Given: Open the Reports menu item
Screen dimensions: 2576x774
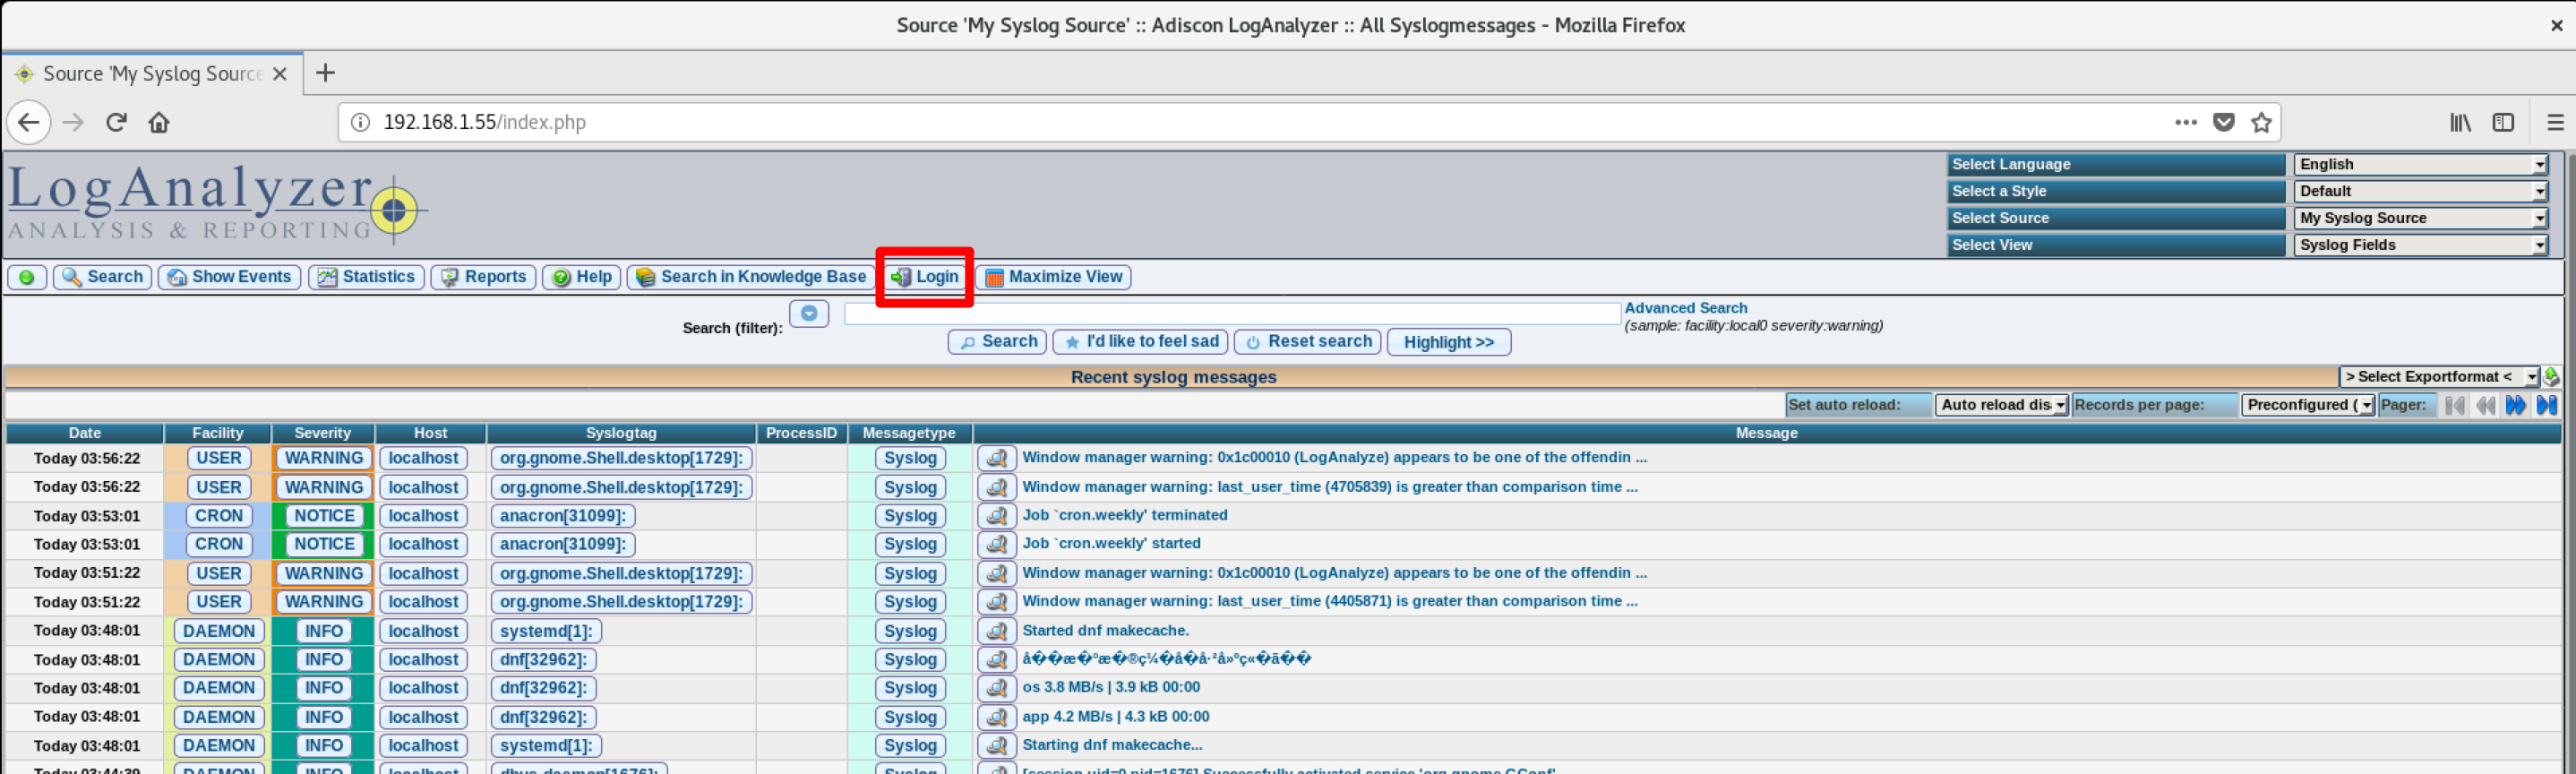Looking at the screenshot, I should click(x=484, y=277).
